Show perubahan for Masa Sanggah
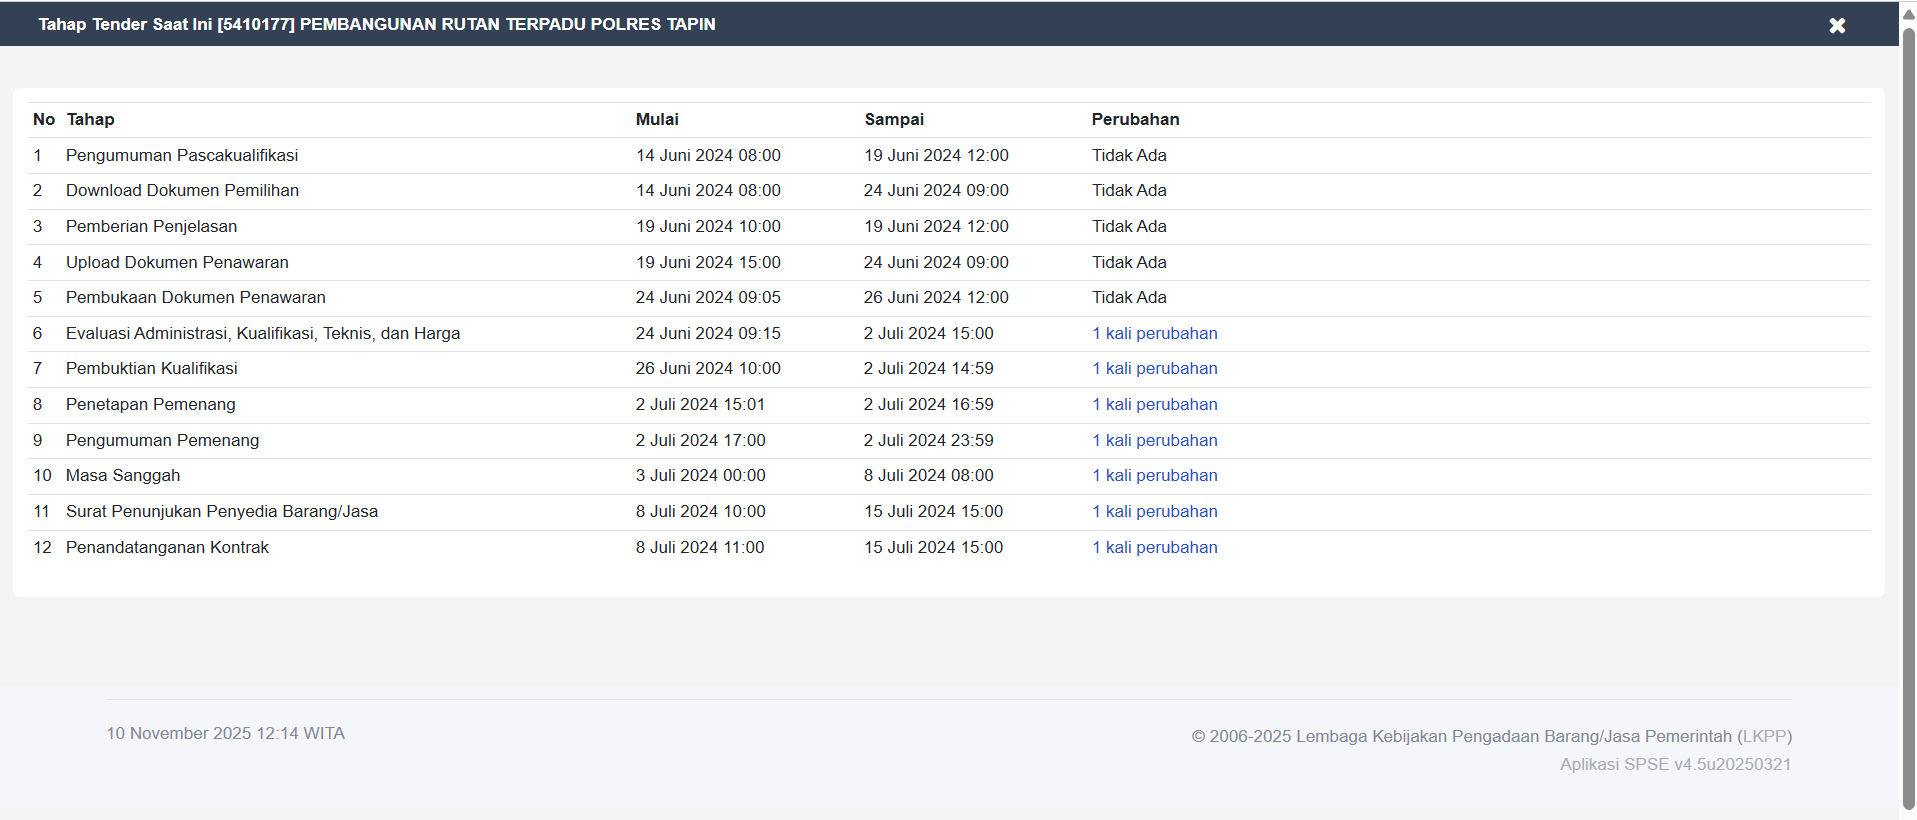The image size is (1917, 820). point(1154,476)
